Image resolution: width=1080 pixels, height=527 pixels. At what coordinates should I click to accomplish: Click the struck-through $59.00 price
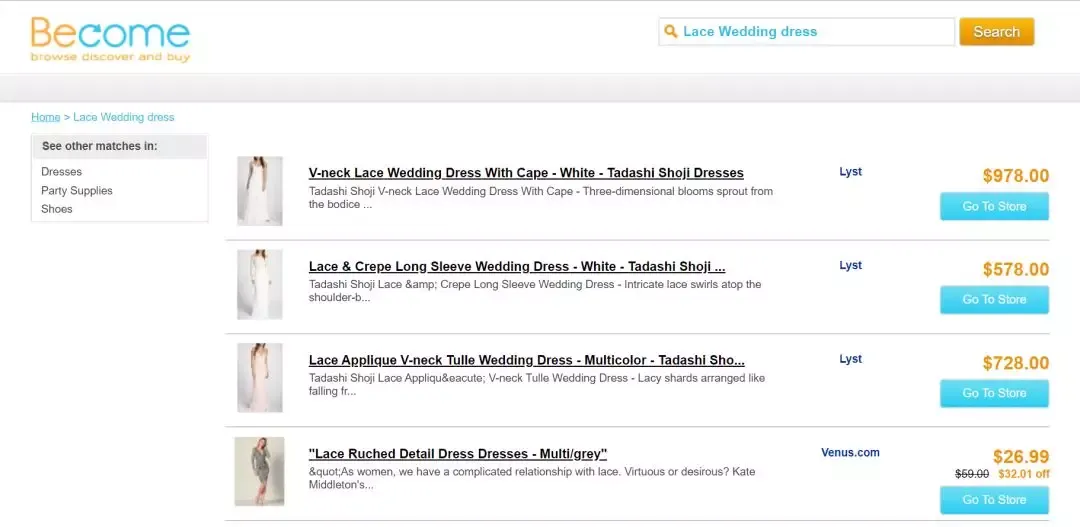pyautogui.click(x=972, y=474)
